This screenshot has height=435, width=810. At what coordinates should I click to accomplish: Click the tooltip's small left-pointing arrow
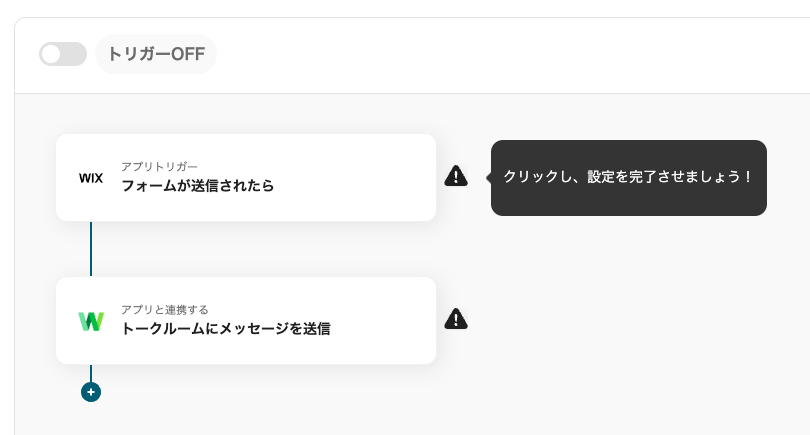[488, 177]
